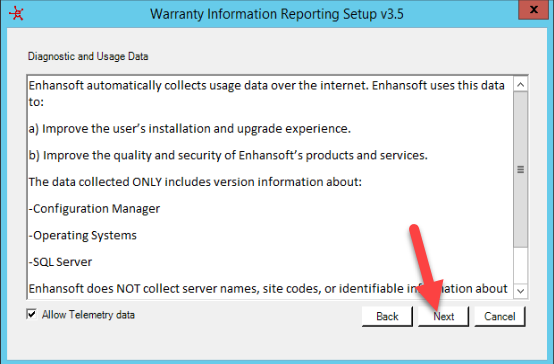Viewport: 554px width, 364px height.
Task: Go to the previous step with Back
Action: (x=387, y=316)
